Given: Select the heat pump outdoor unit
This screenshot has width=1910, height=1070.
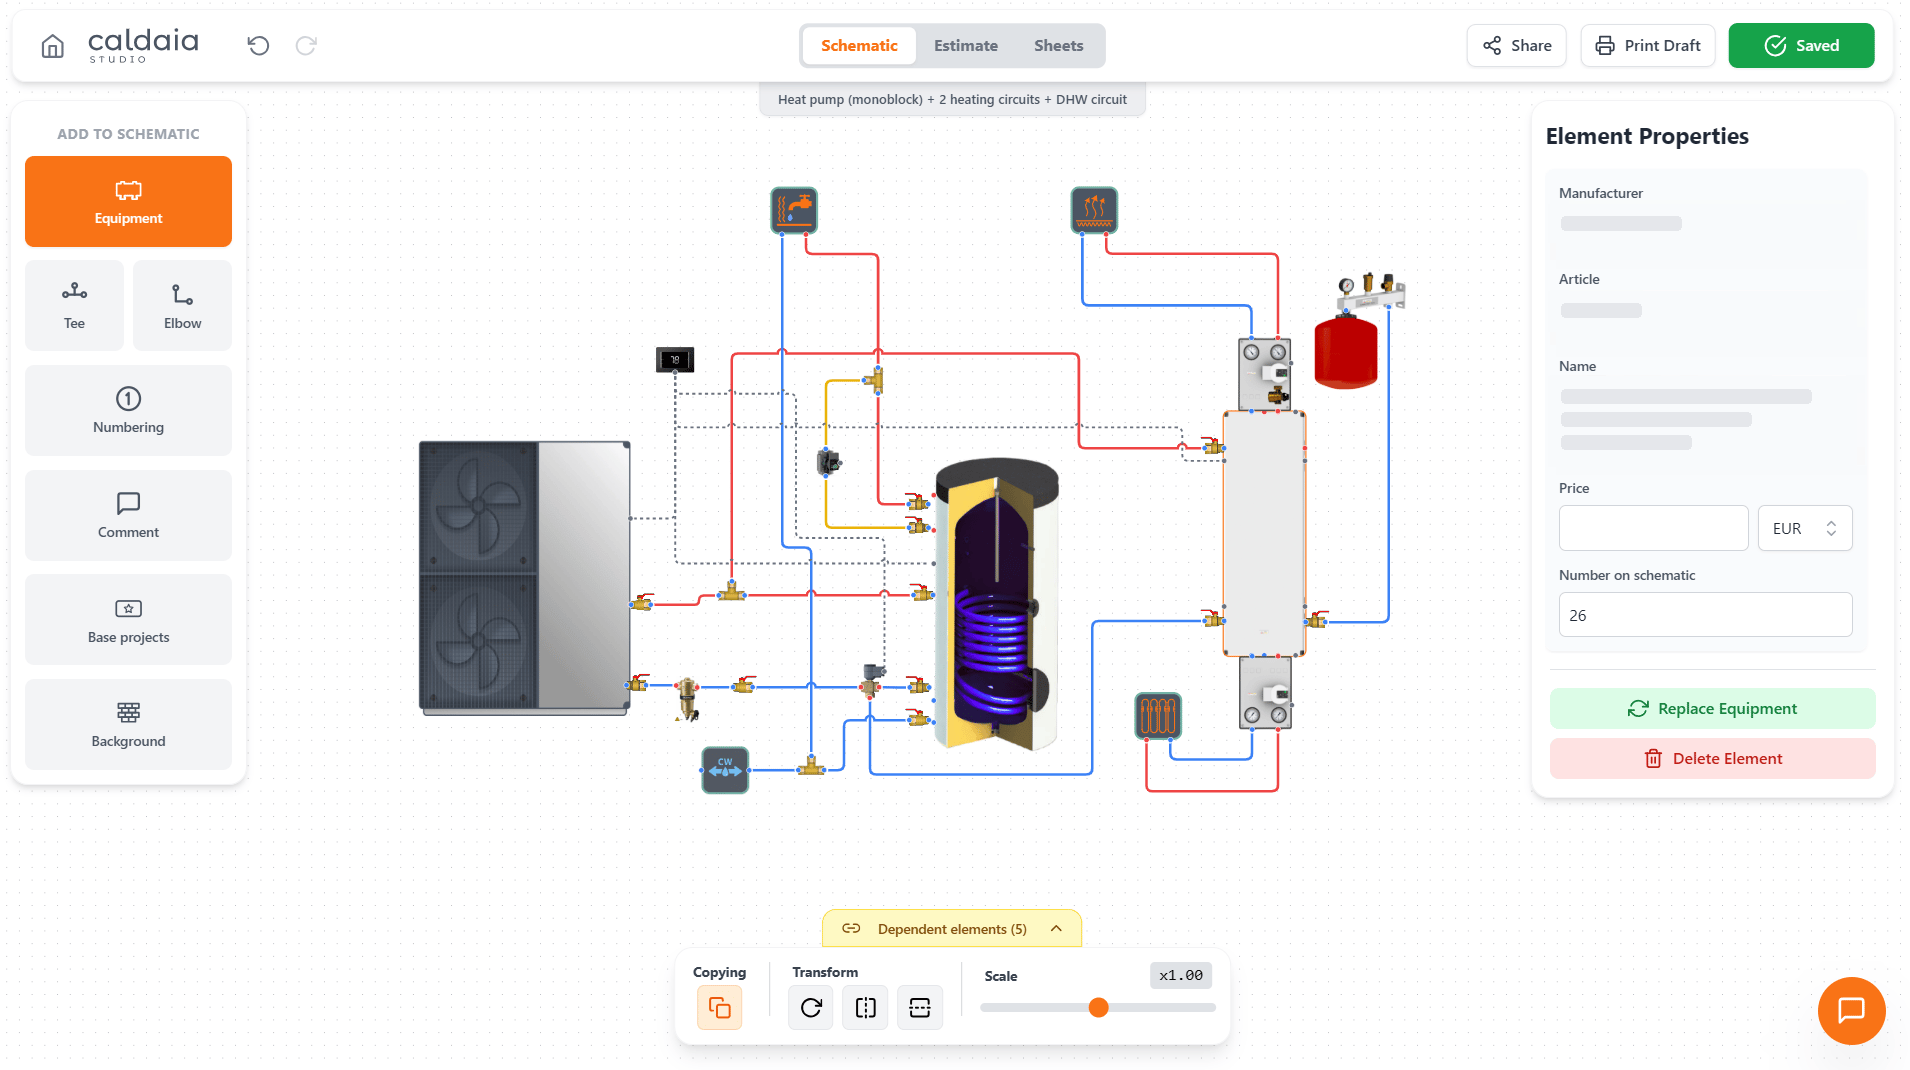Looking at the screenshot, I should point(525,578).
